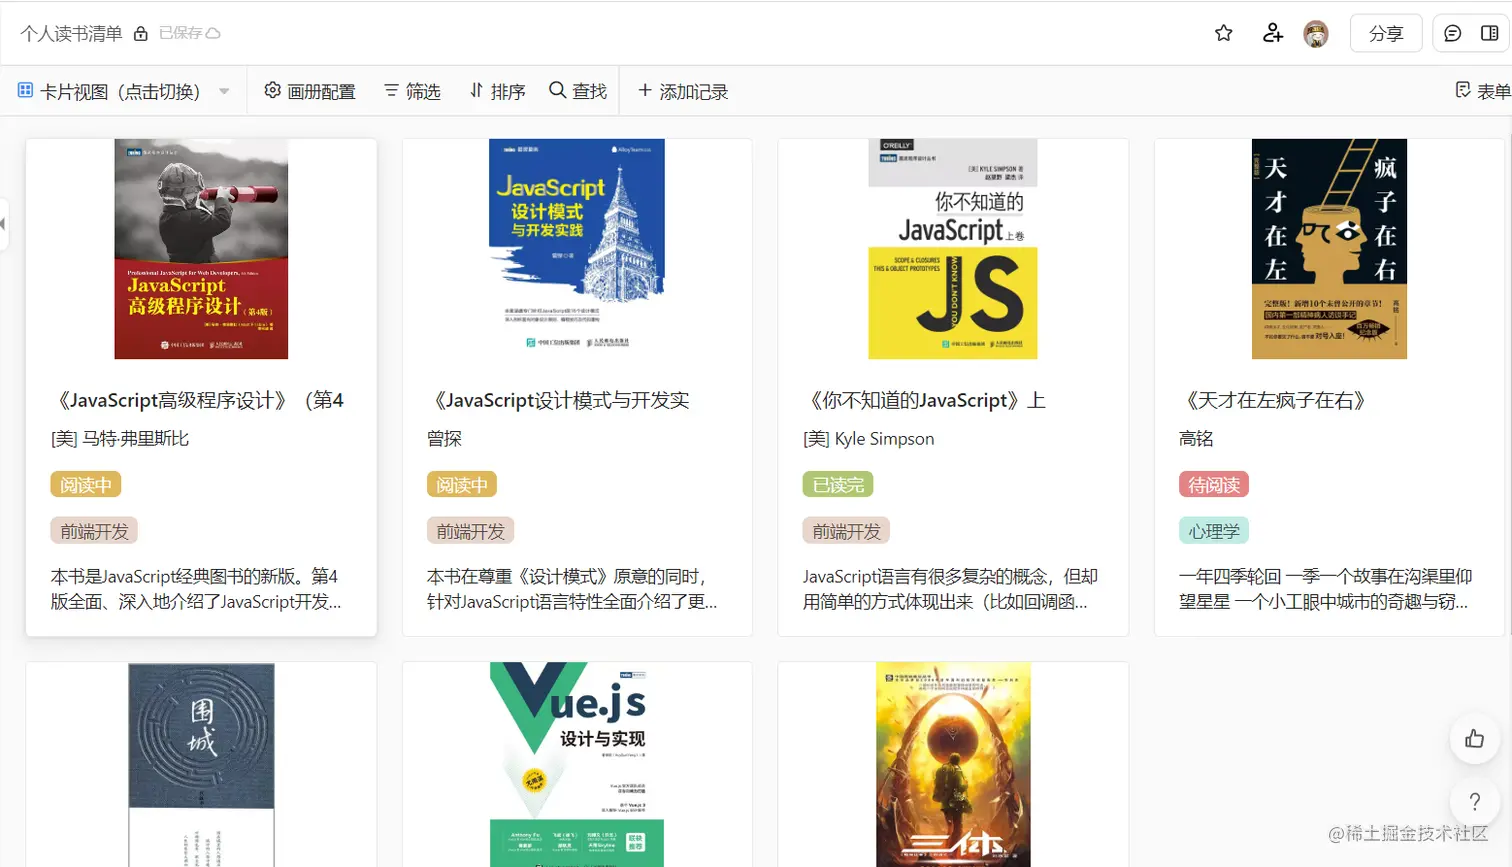
Task: Click the 分享 share button
Action: click(1386, 33)
